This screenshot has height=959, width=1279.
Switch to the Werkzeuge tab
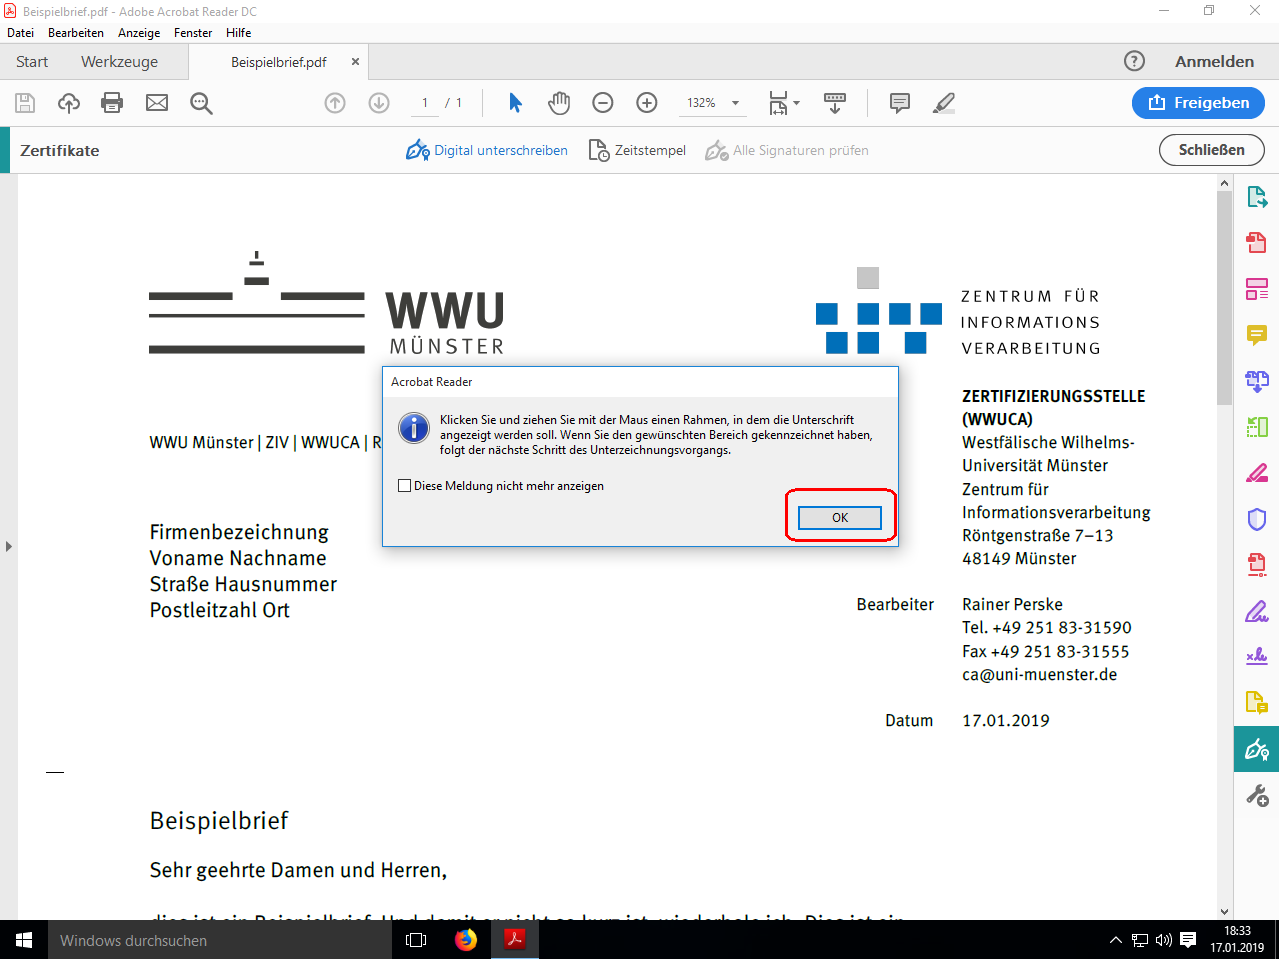[119, 62]
